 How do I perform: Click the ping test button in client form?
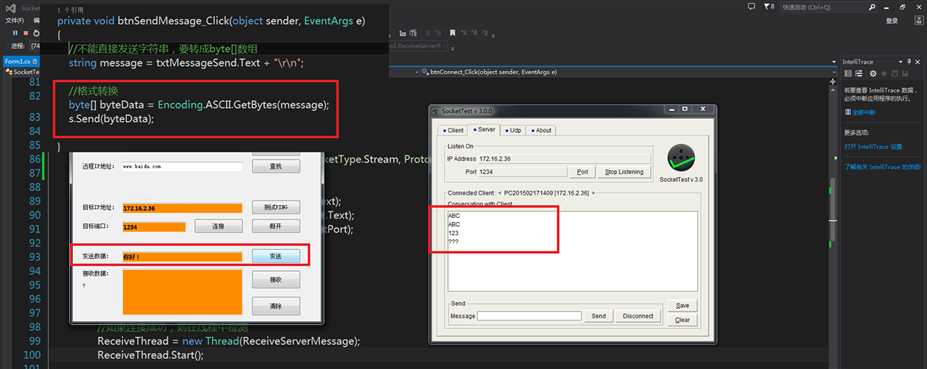point(275,208)
